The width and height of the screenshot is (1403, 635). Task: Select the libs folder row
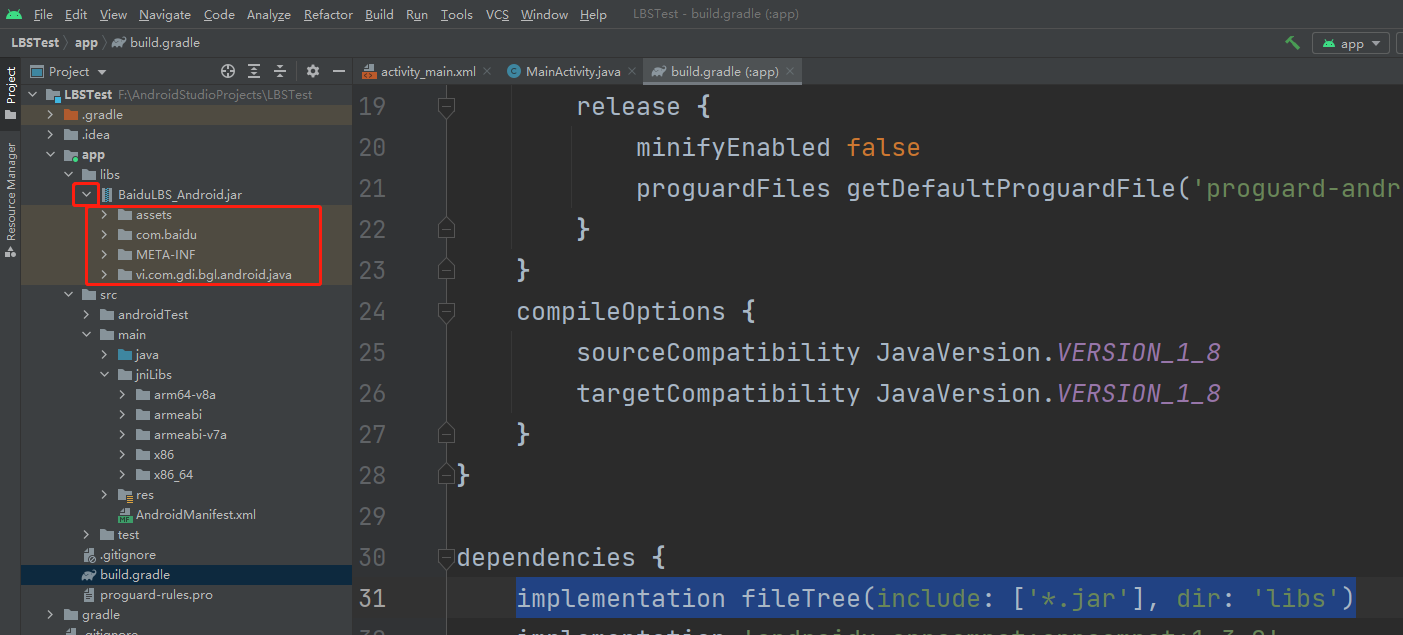point(109,174)
